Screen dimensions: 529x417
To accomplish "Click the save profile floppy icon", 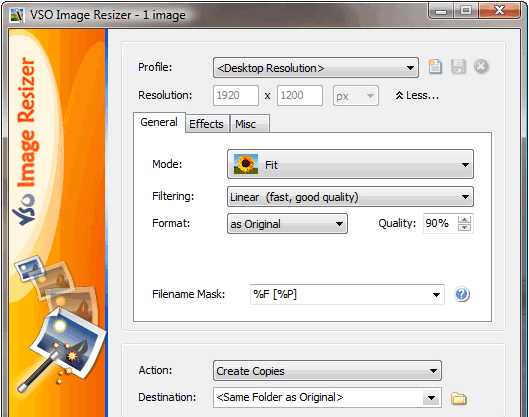I will [458, 66].
